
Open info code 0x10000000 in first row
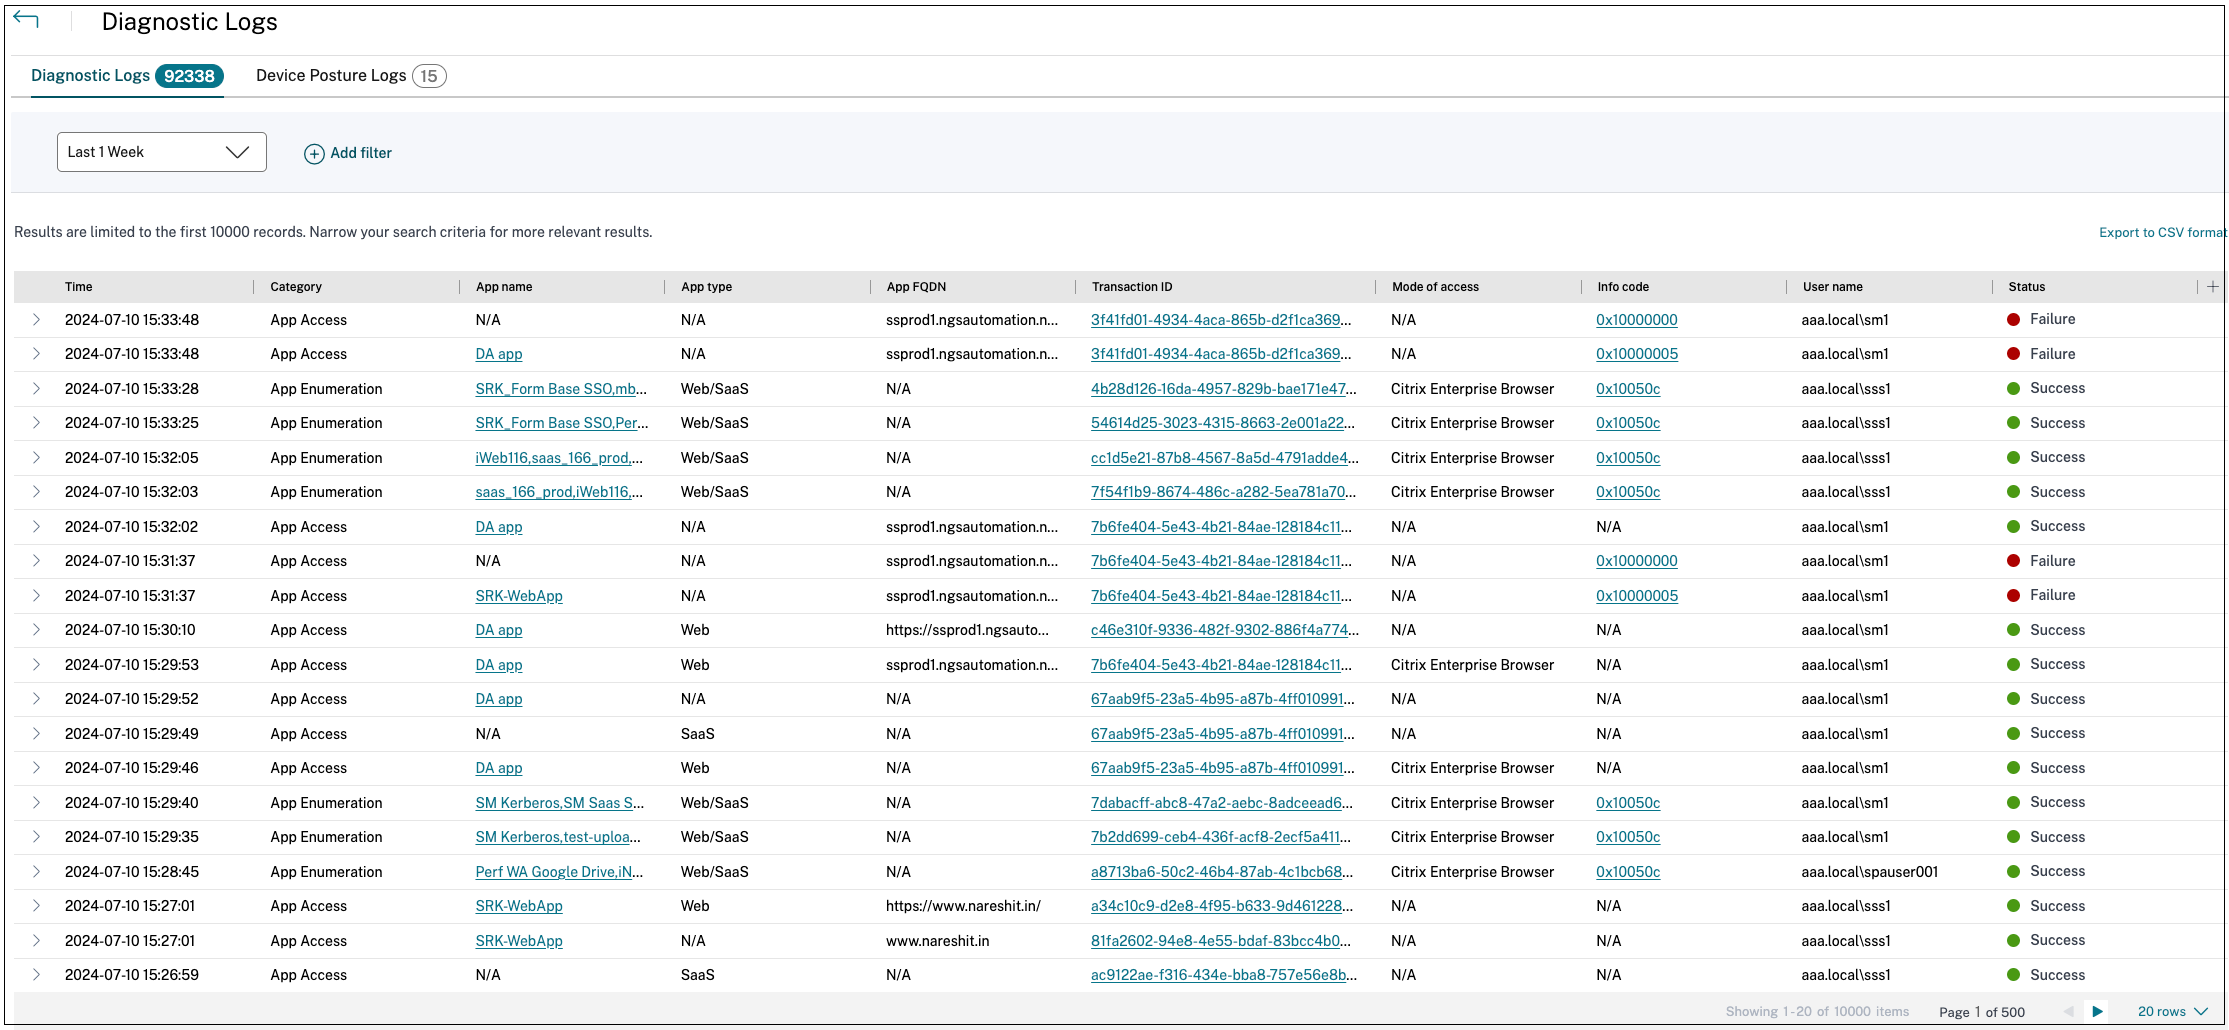point(1636,320)
